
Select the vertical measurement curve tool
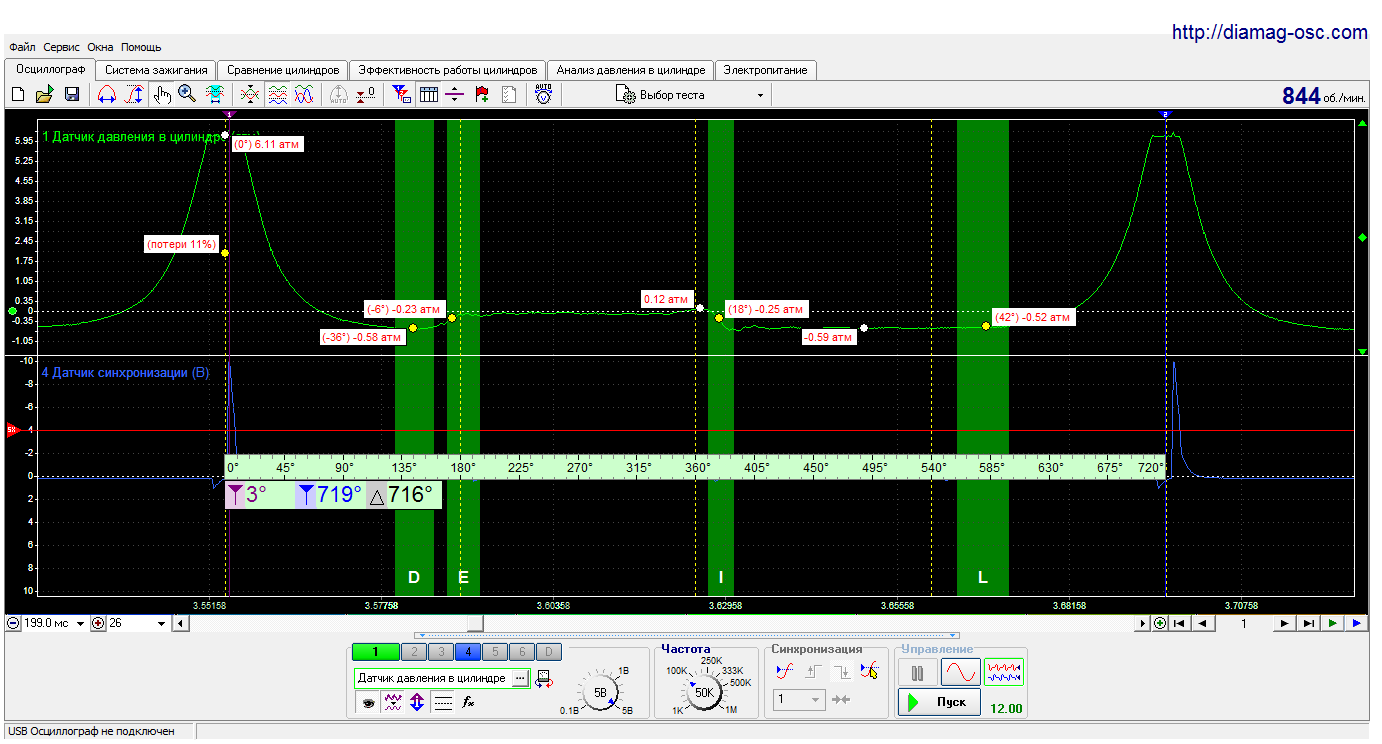(x=133, y=94)
